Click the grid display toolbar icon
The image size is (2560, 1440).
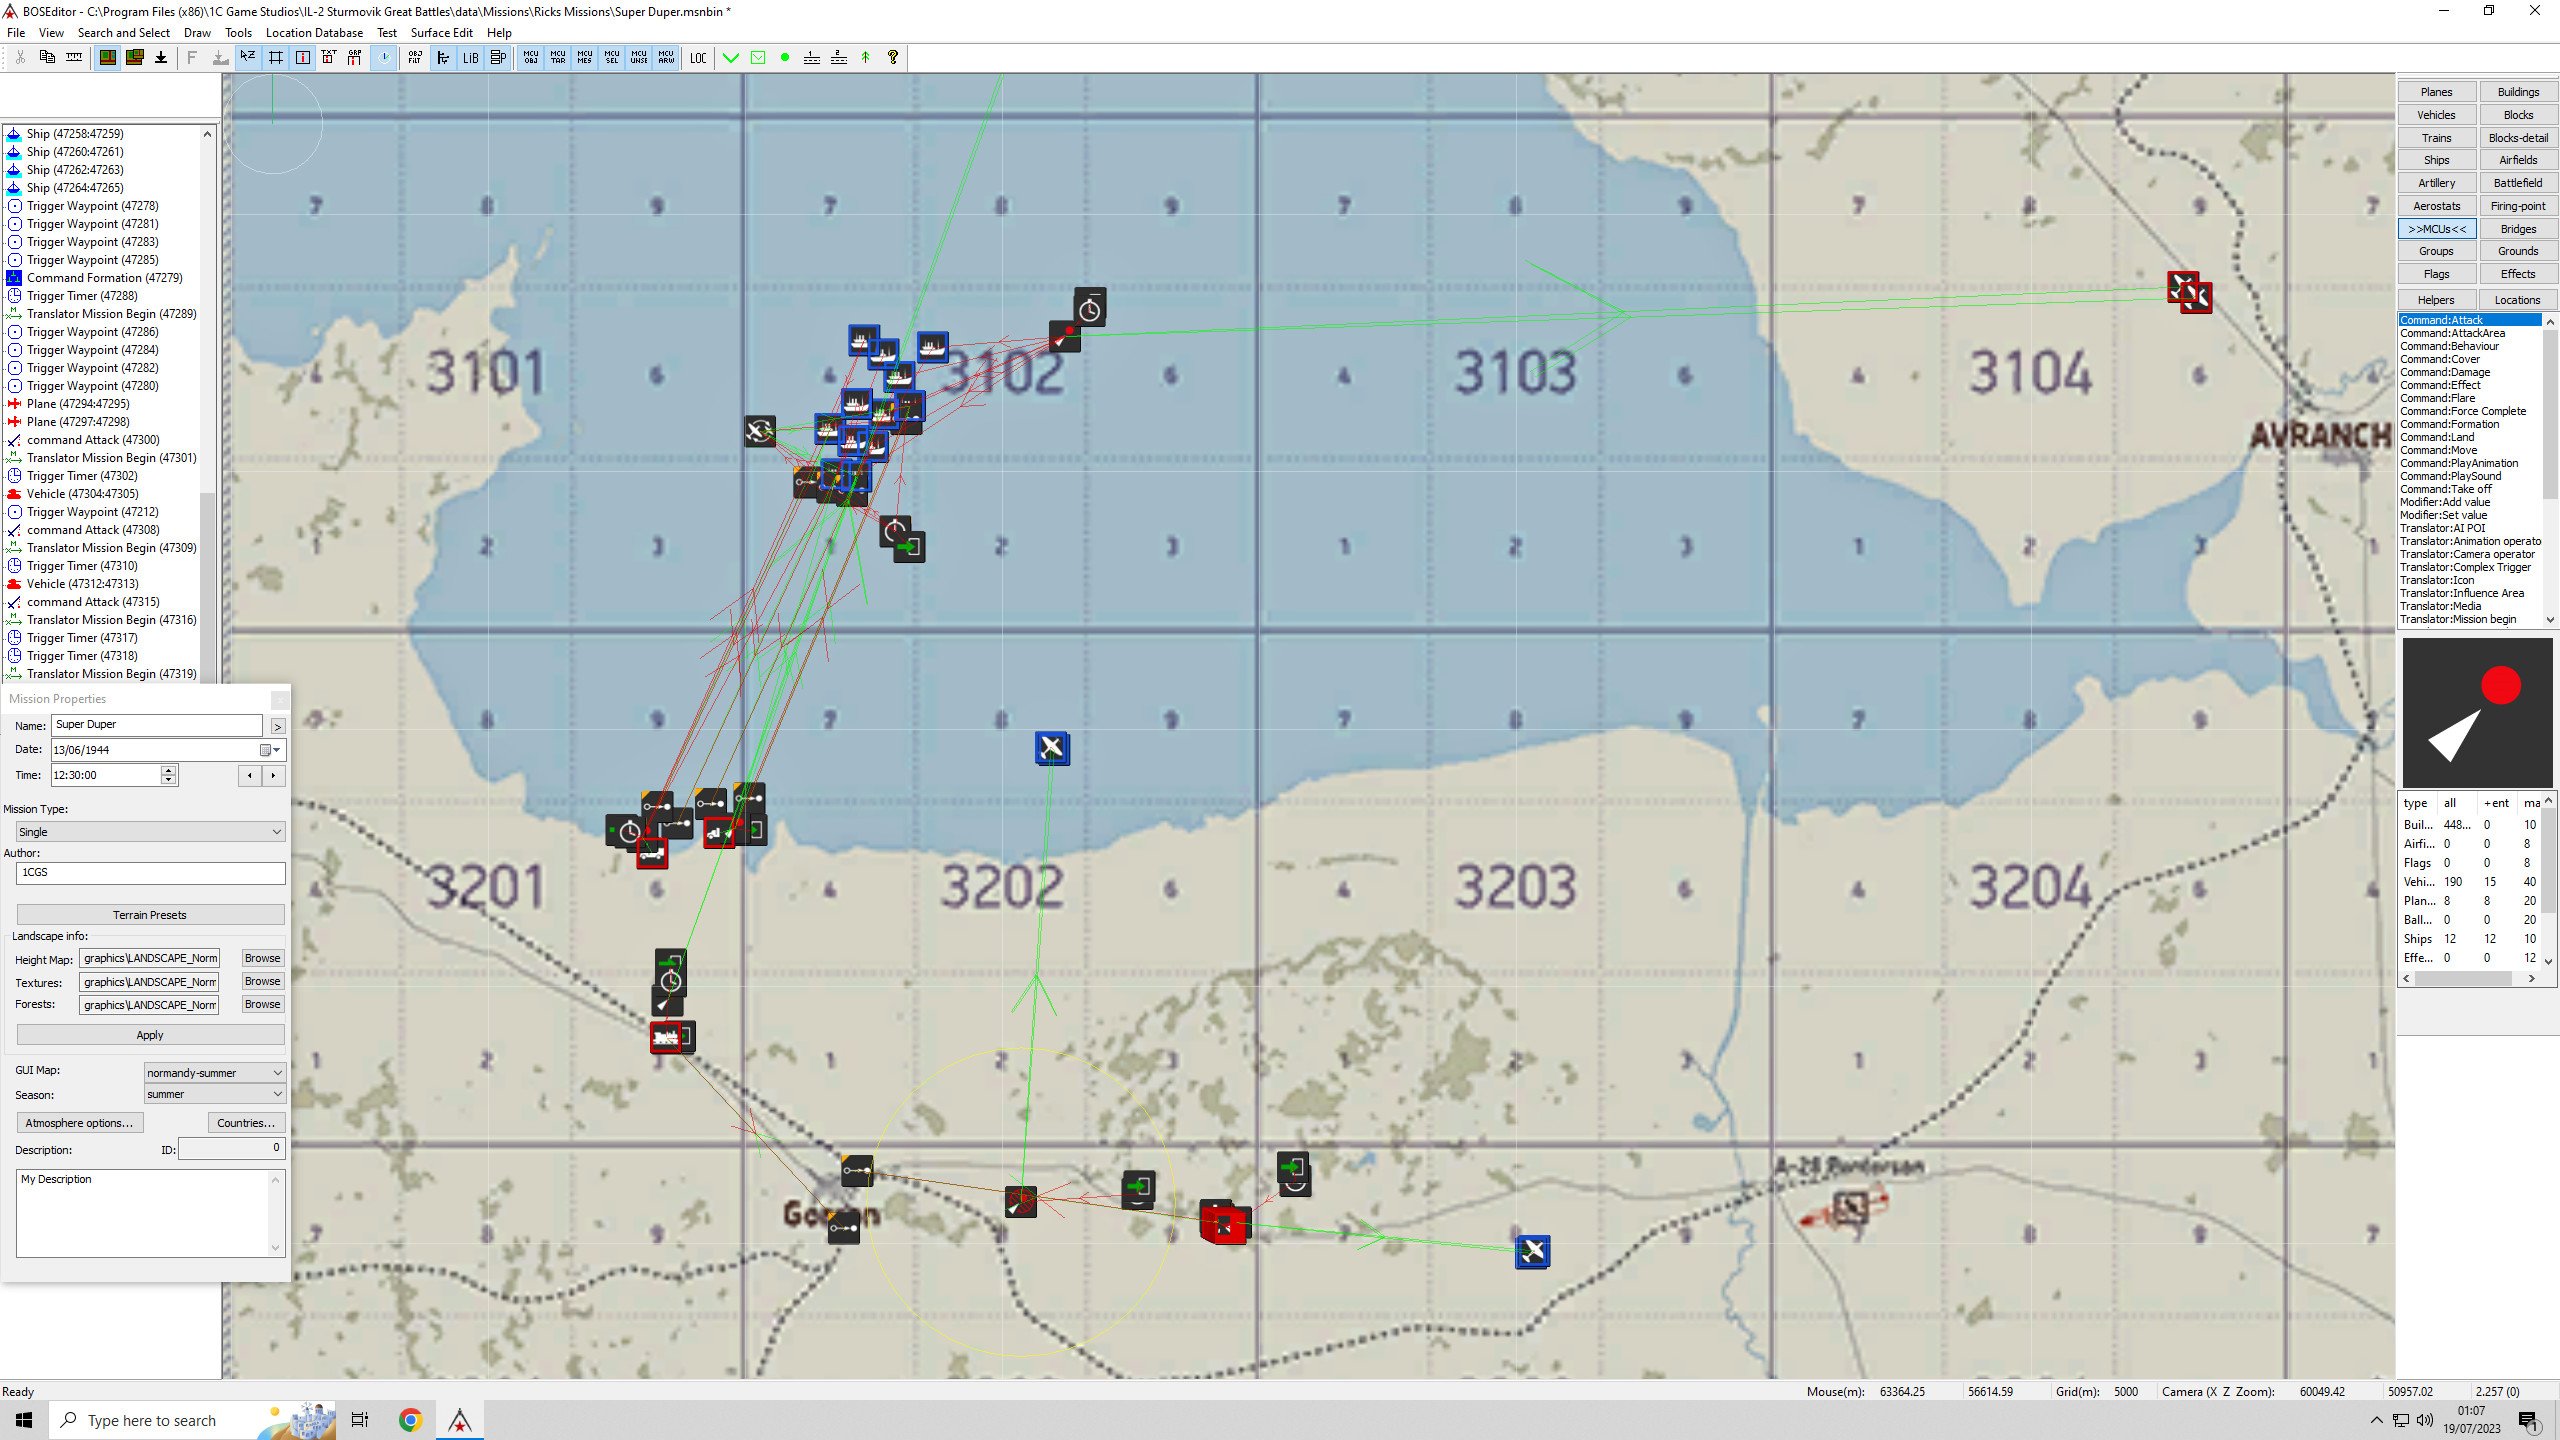pos(275,58)
